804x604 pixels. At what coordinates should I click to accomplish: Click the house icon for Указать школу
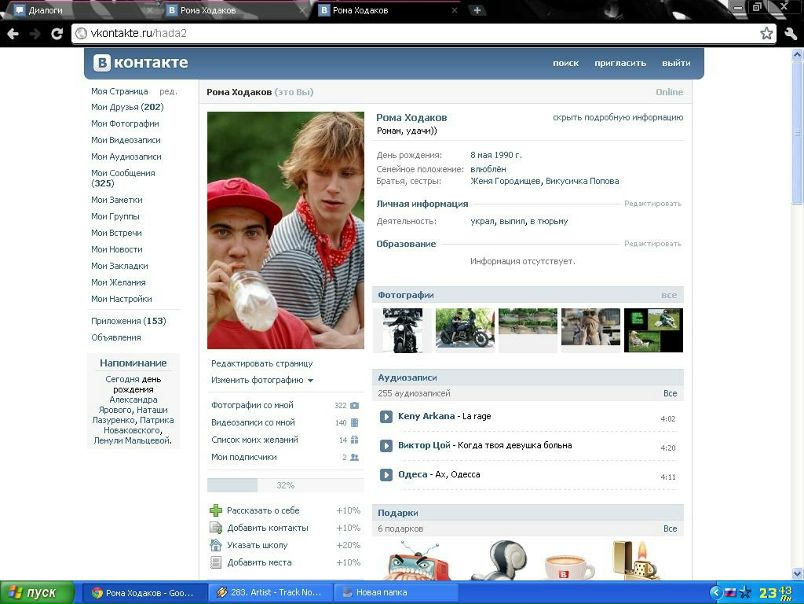point(216,545)
